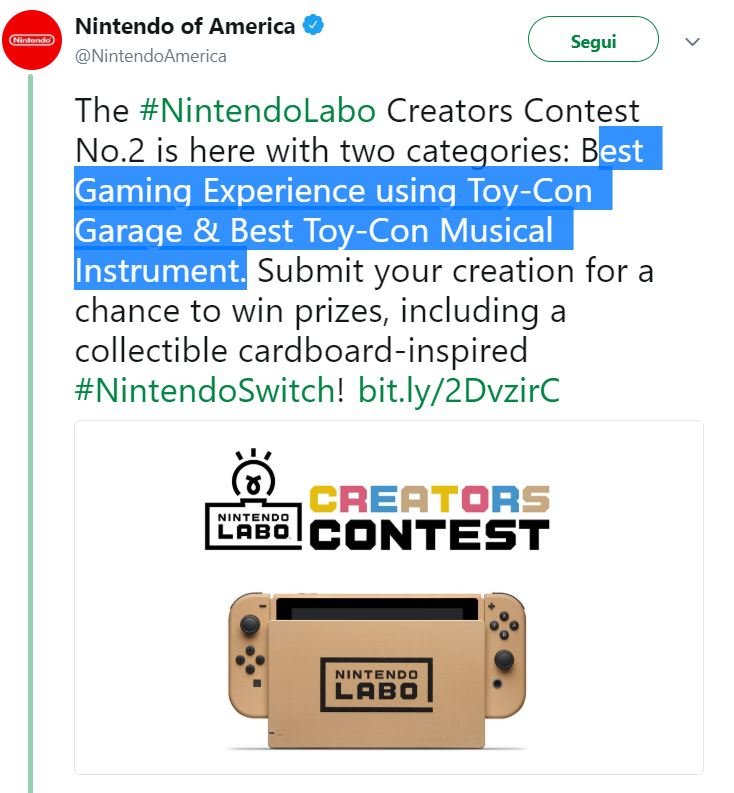
Task: Click the black CONTEST word in image
Action: pos(430,535)
